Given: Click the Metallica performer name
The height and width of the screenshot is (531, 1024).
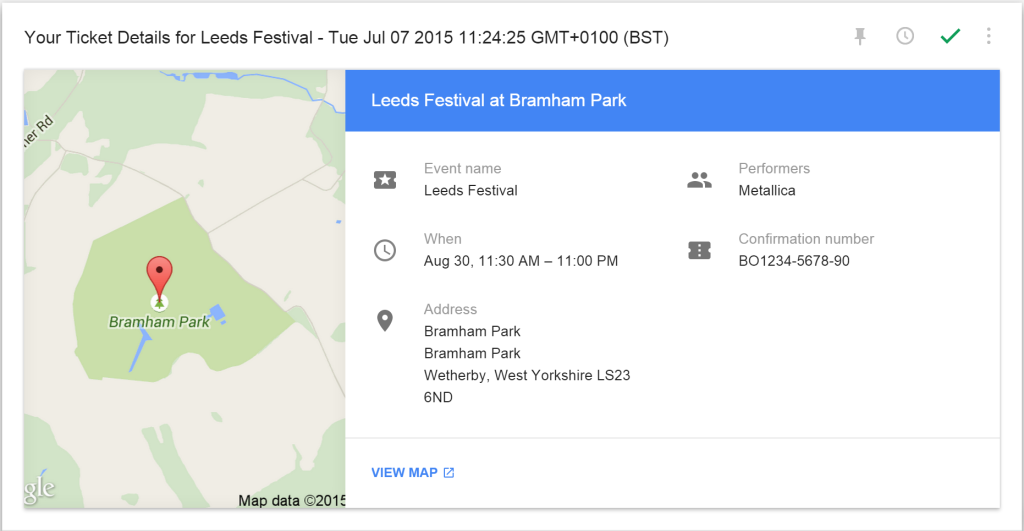Looking at the screenshot, I should 767,190.
